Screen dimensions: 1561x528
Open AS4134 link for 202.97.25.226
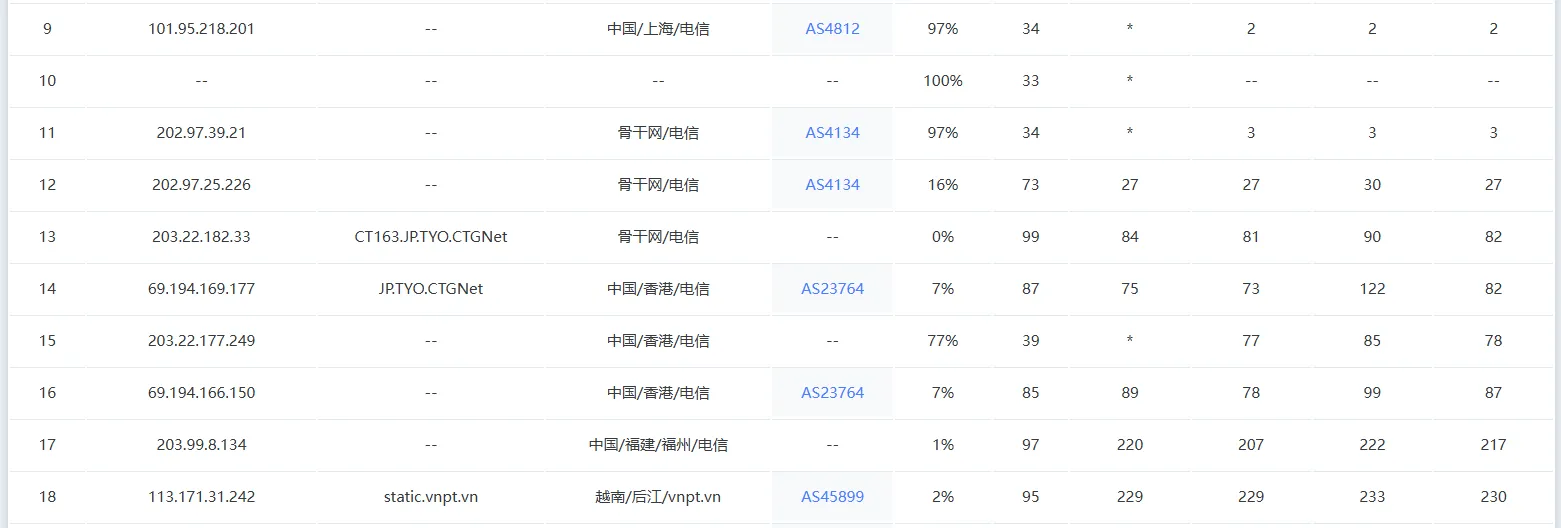tap(832, 185)
